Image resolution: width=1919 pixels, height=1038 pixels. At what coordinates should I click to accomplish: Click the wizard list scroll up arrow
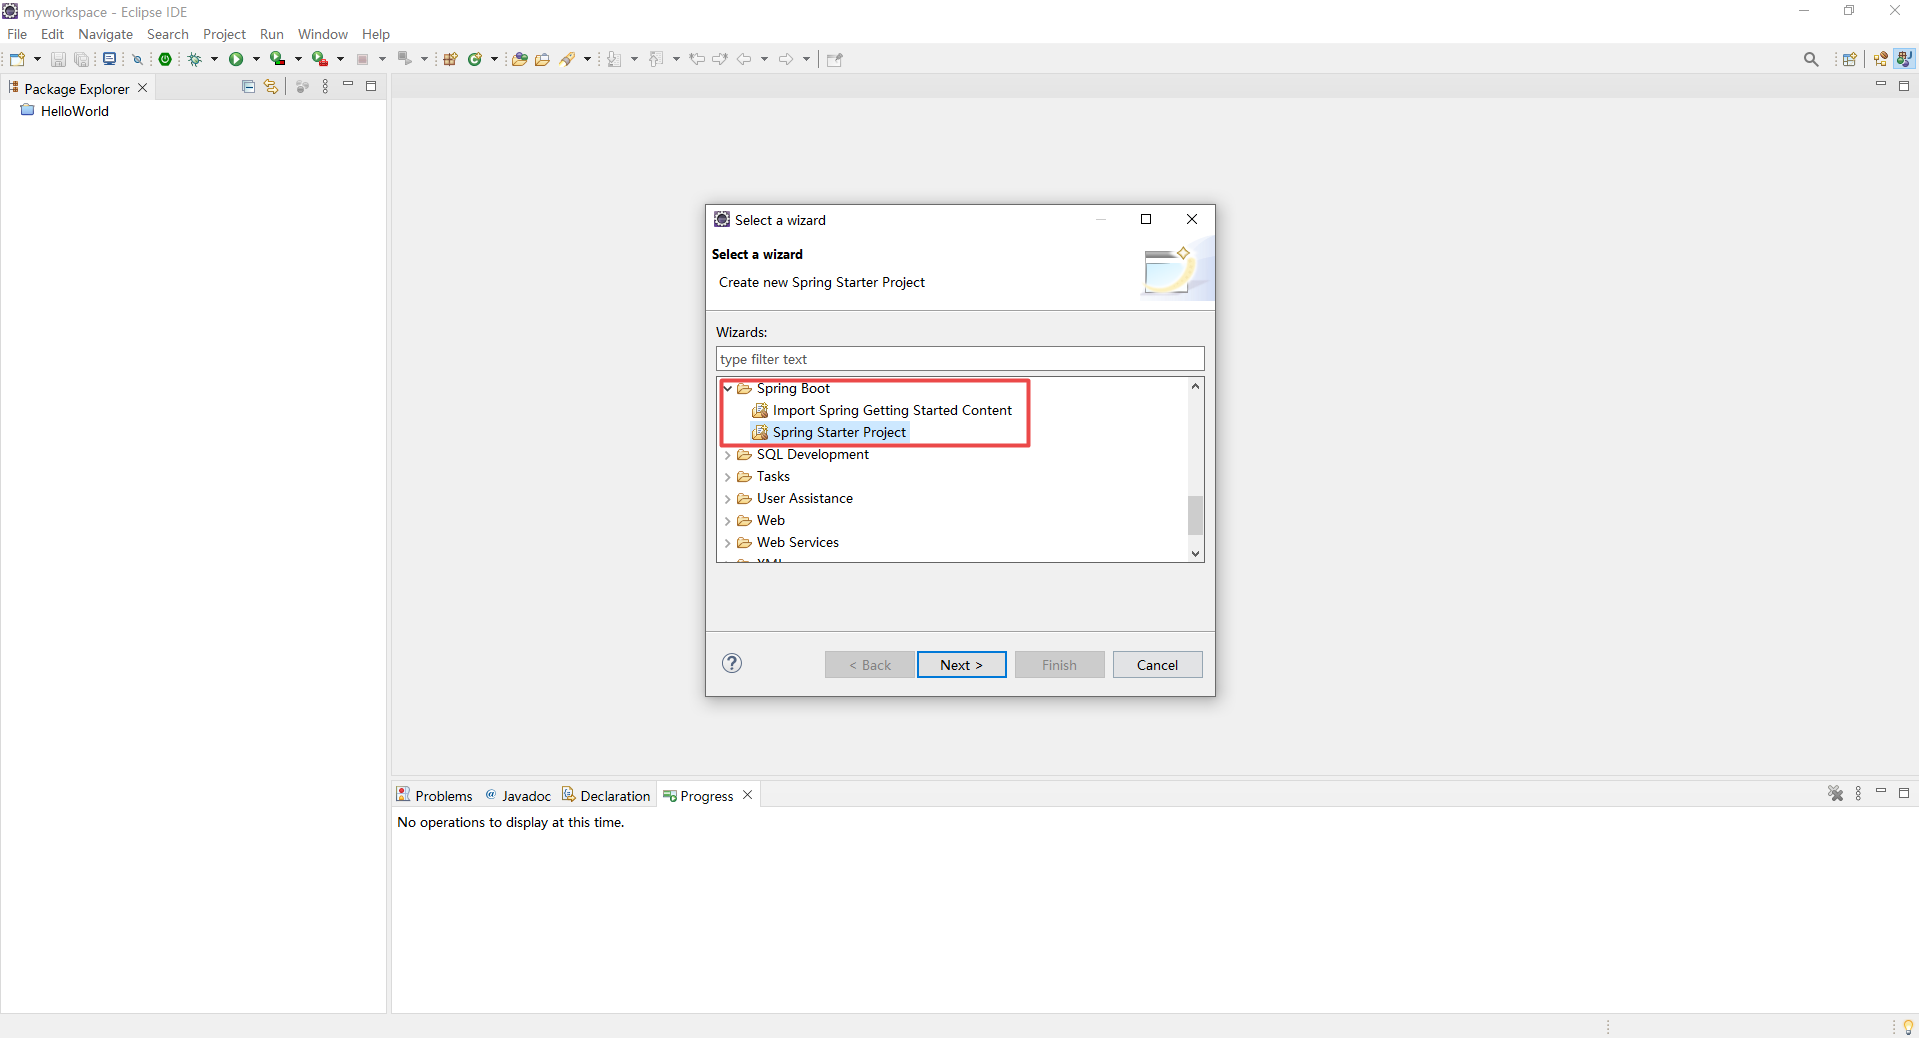[1195, 386]
